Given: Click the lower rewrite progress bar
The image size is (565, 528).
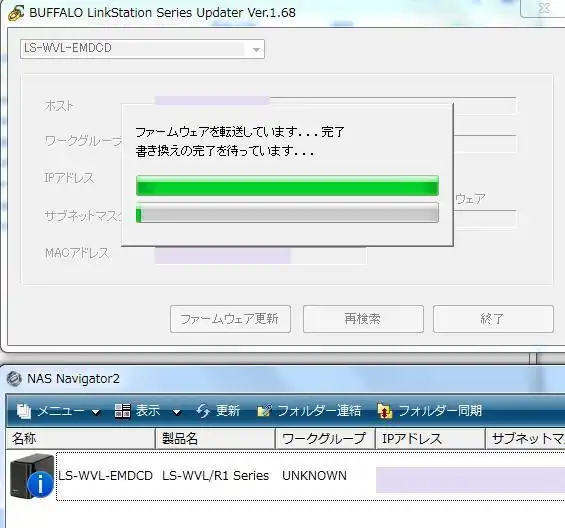Looking at the screenshot, I should (287, 213).
